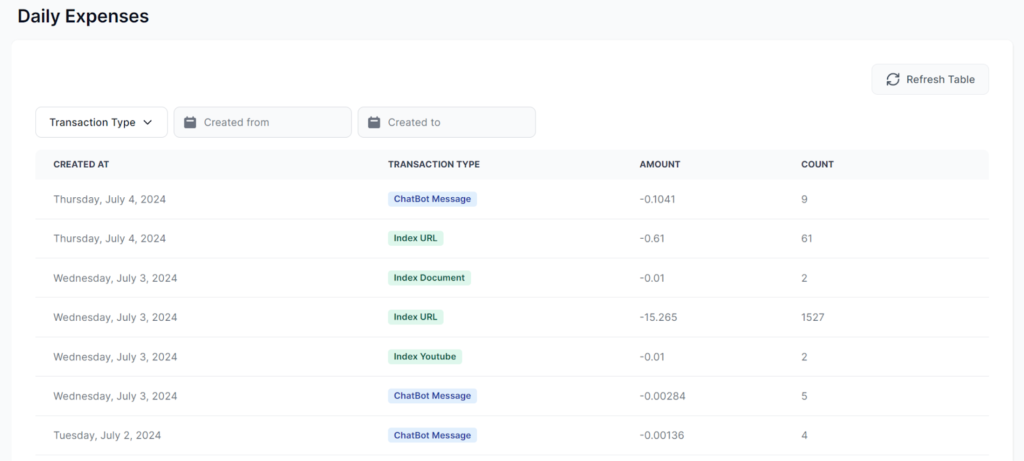Screen dimensions: 1024x461
Task: Click the Index Youtube badge
Action: [425, 356]
